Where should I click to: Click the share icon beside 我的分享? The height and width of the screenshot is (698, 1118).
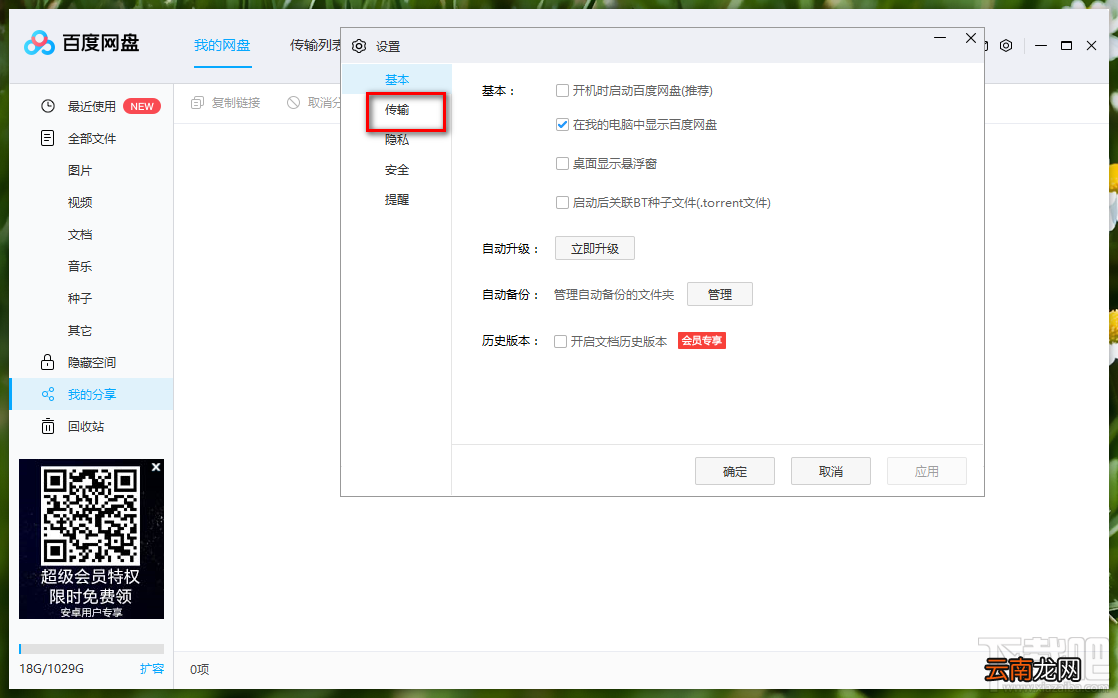coord(48,394)
